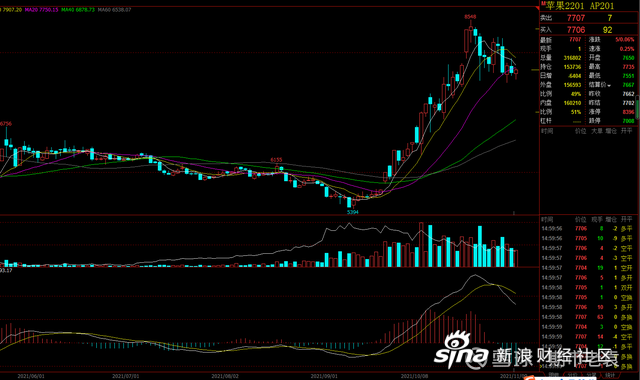Image resolution: width=640 pixels, height=380 pixels.
Task: Click the 总量 value 316802
Action: tap(572, 58)
